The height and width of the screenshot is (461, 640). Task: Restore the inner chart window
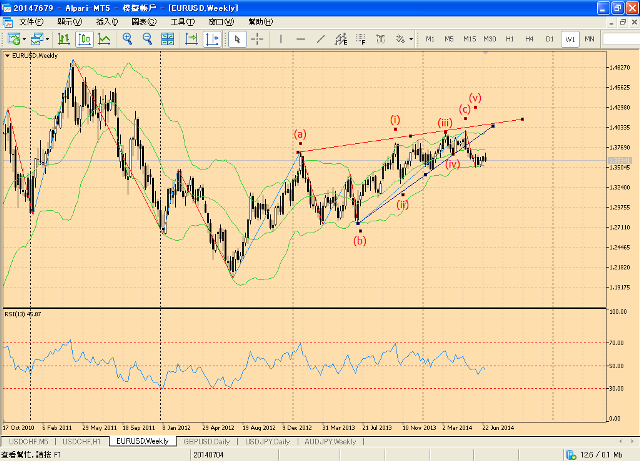point(622,22)
